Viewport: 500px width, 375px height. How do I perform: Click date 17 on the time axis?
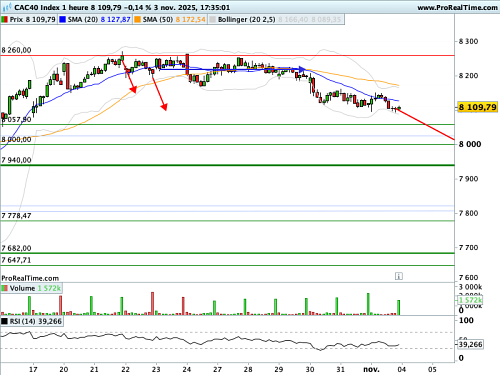pyautogui.click(x=33, y=369)
